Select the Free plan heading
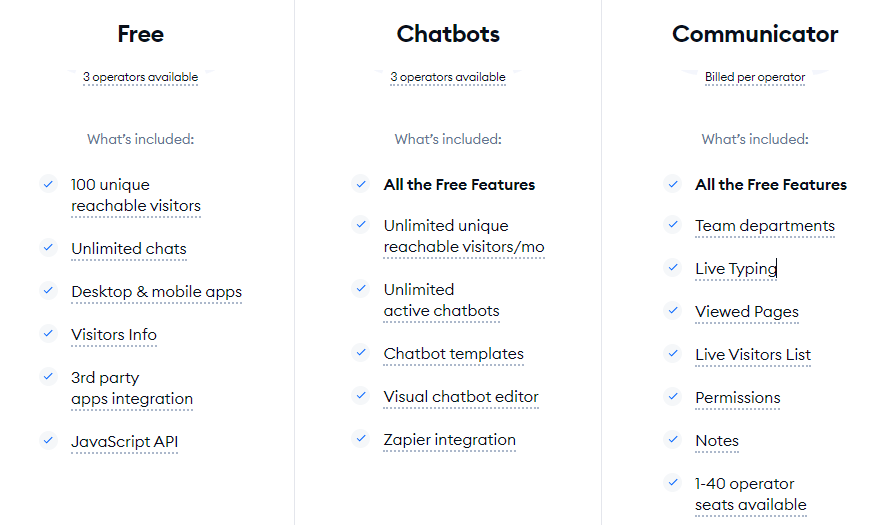The height and width of the screenshot is (525, 877). tap(140, 34)
